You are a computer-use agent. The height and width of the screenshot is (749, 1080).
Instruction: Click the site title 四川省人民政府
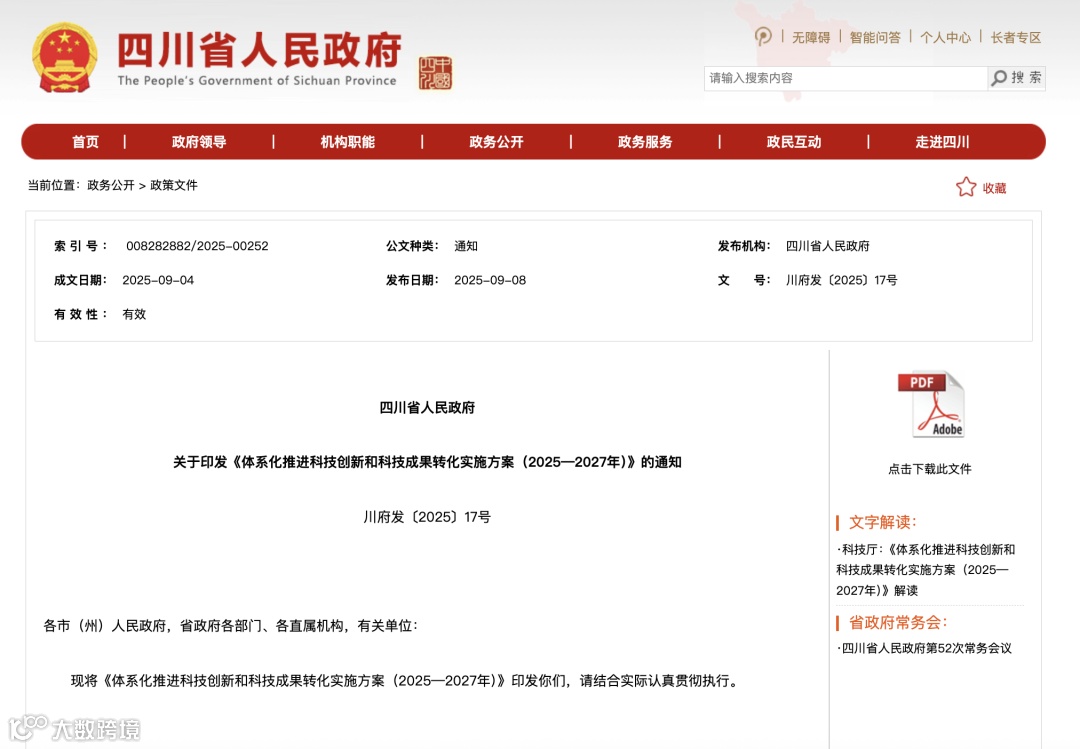pyautogui.click(x=259, y=50)
